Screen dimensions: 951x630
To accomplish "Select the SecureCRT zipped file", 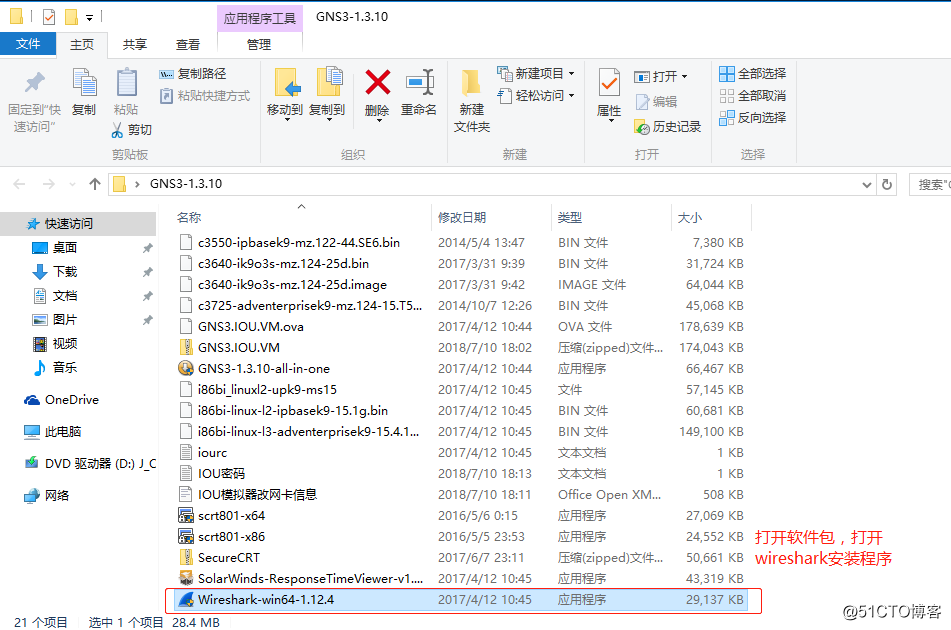I will click(x=461, y=558).
